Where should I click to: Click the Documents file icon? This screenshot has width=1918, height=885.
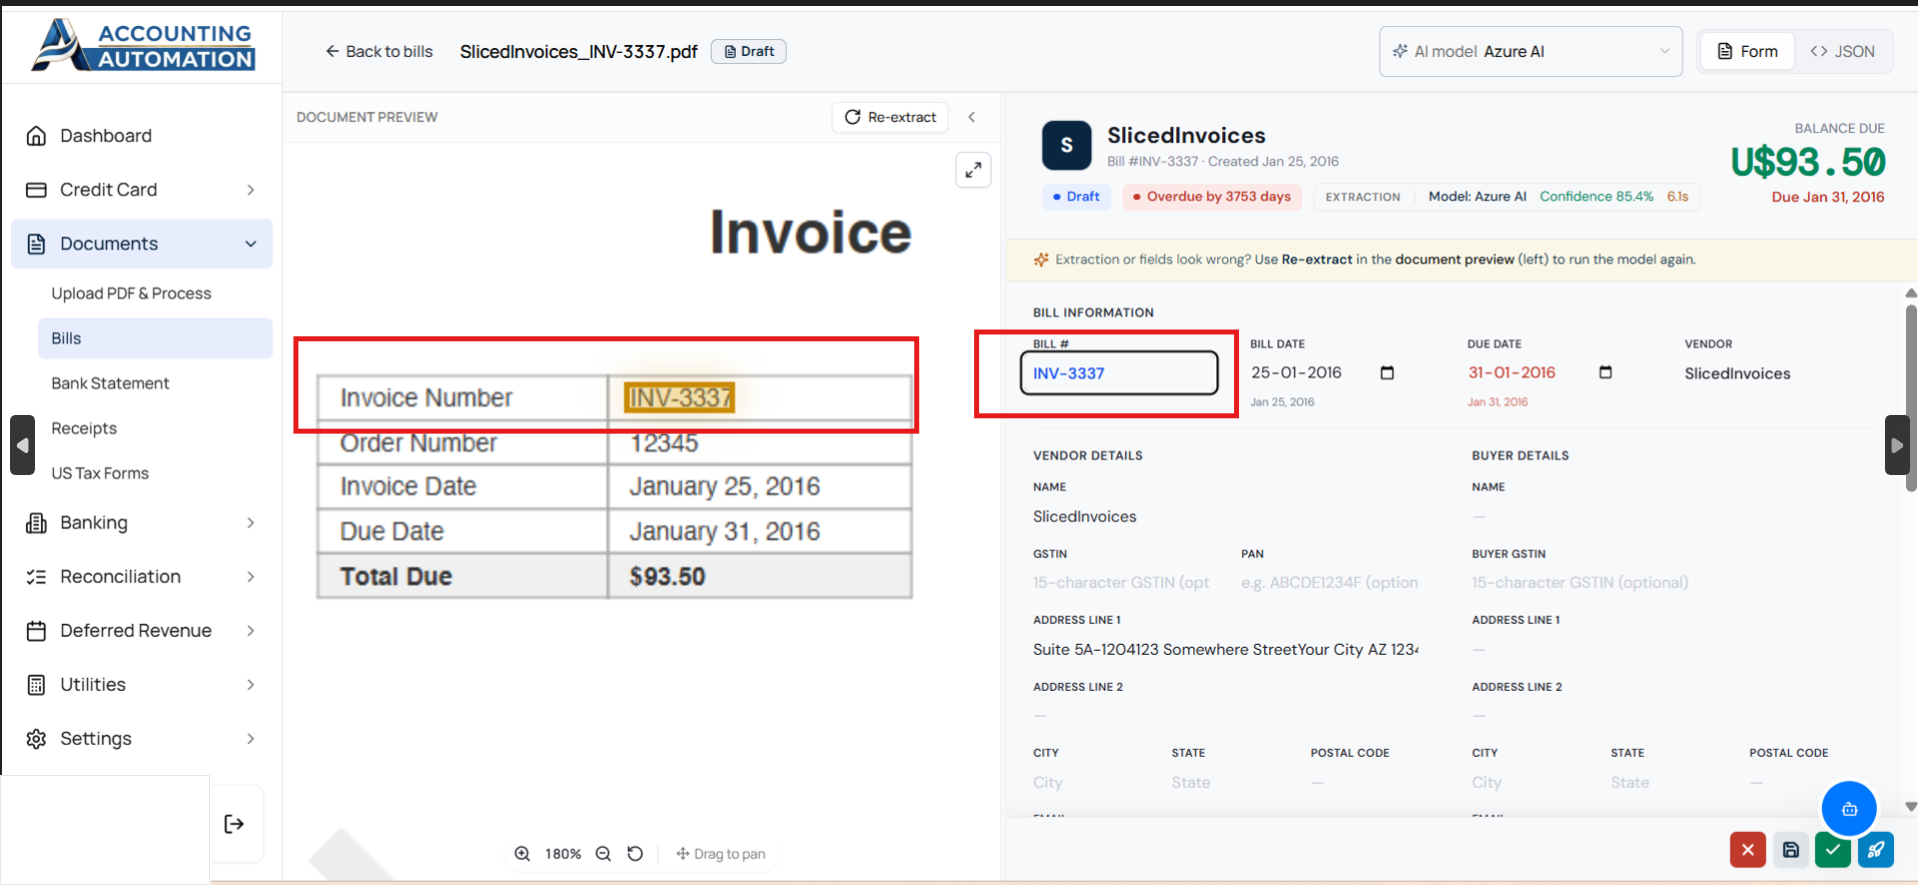click(x=36, y=244)
